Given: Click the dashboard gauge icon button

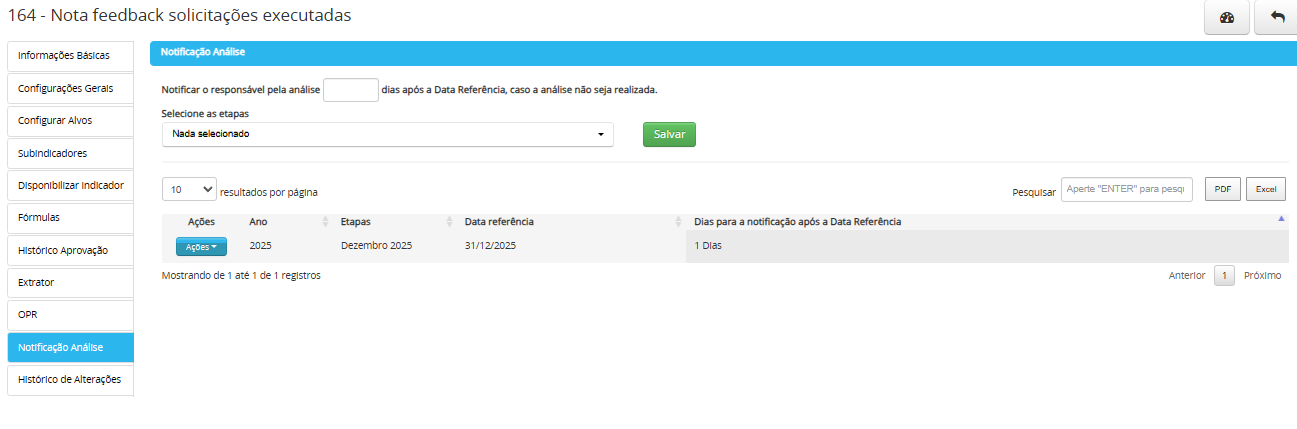Looking at the screenshot, I should click(1227, 18).
